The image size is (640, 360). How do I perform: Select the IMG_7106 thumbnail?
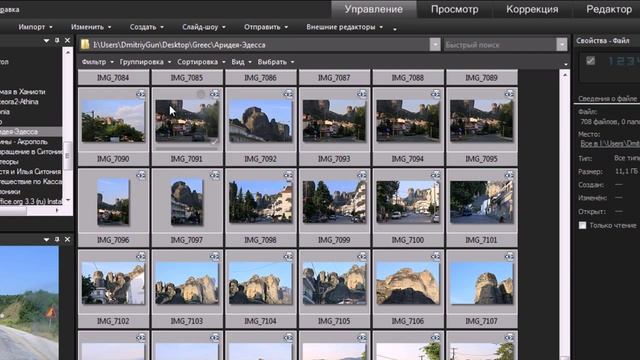click(x=408, y=284)
